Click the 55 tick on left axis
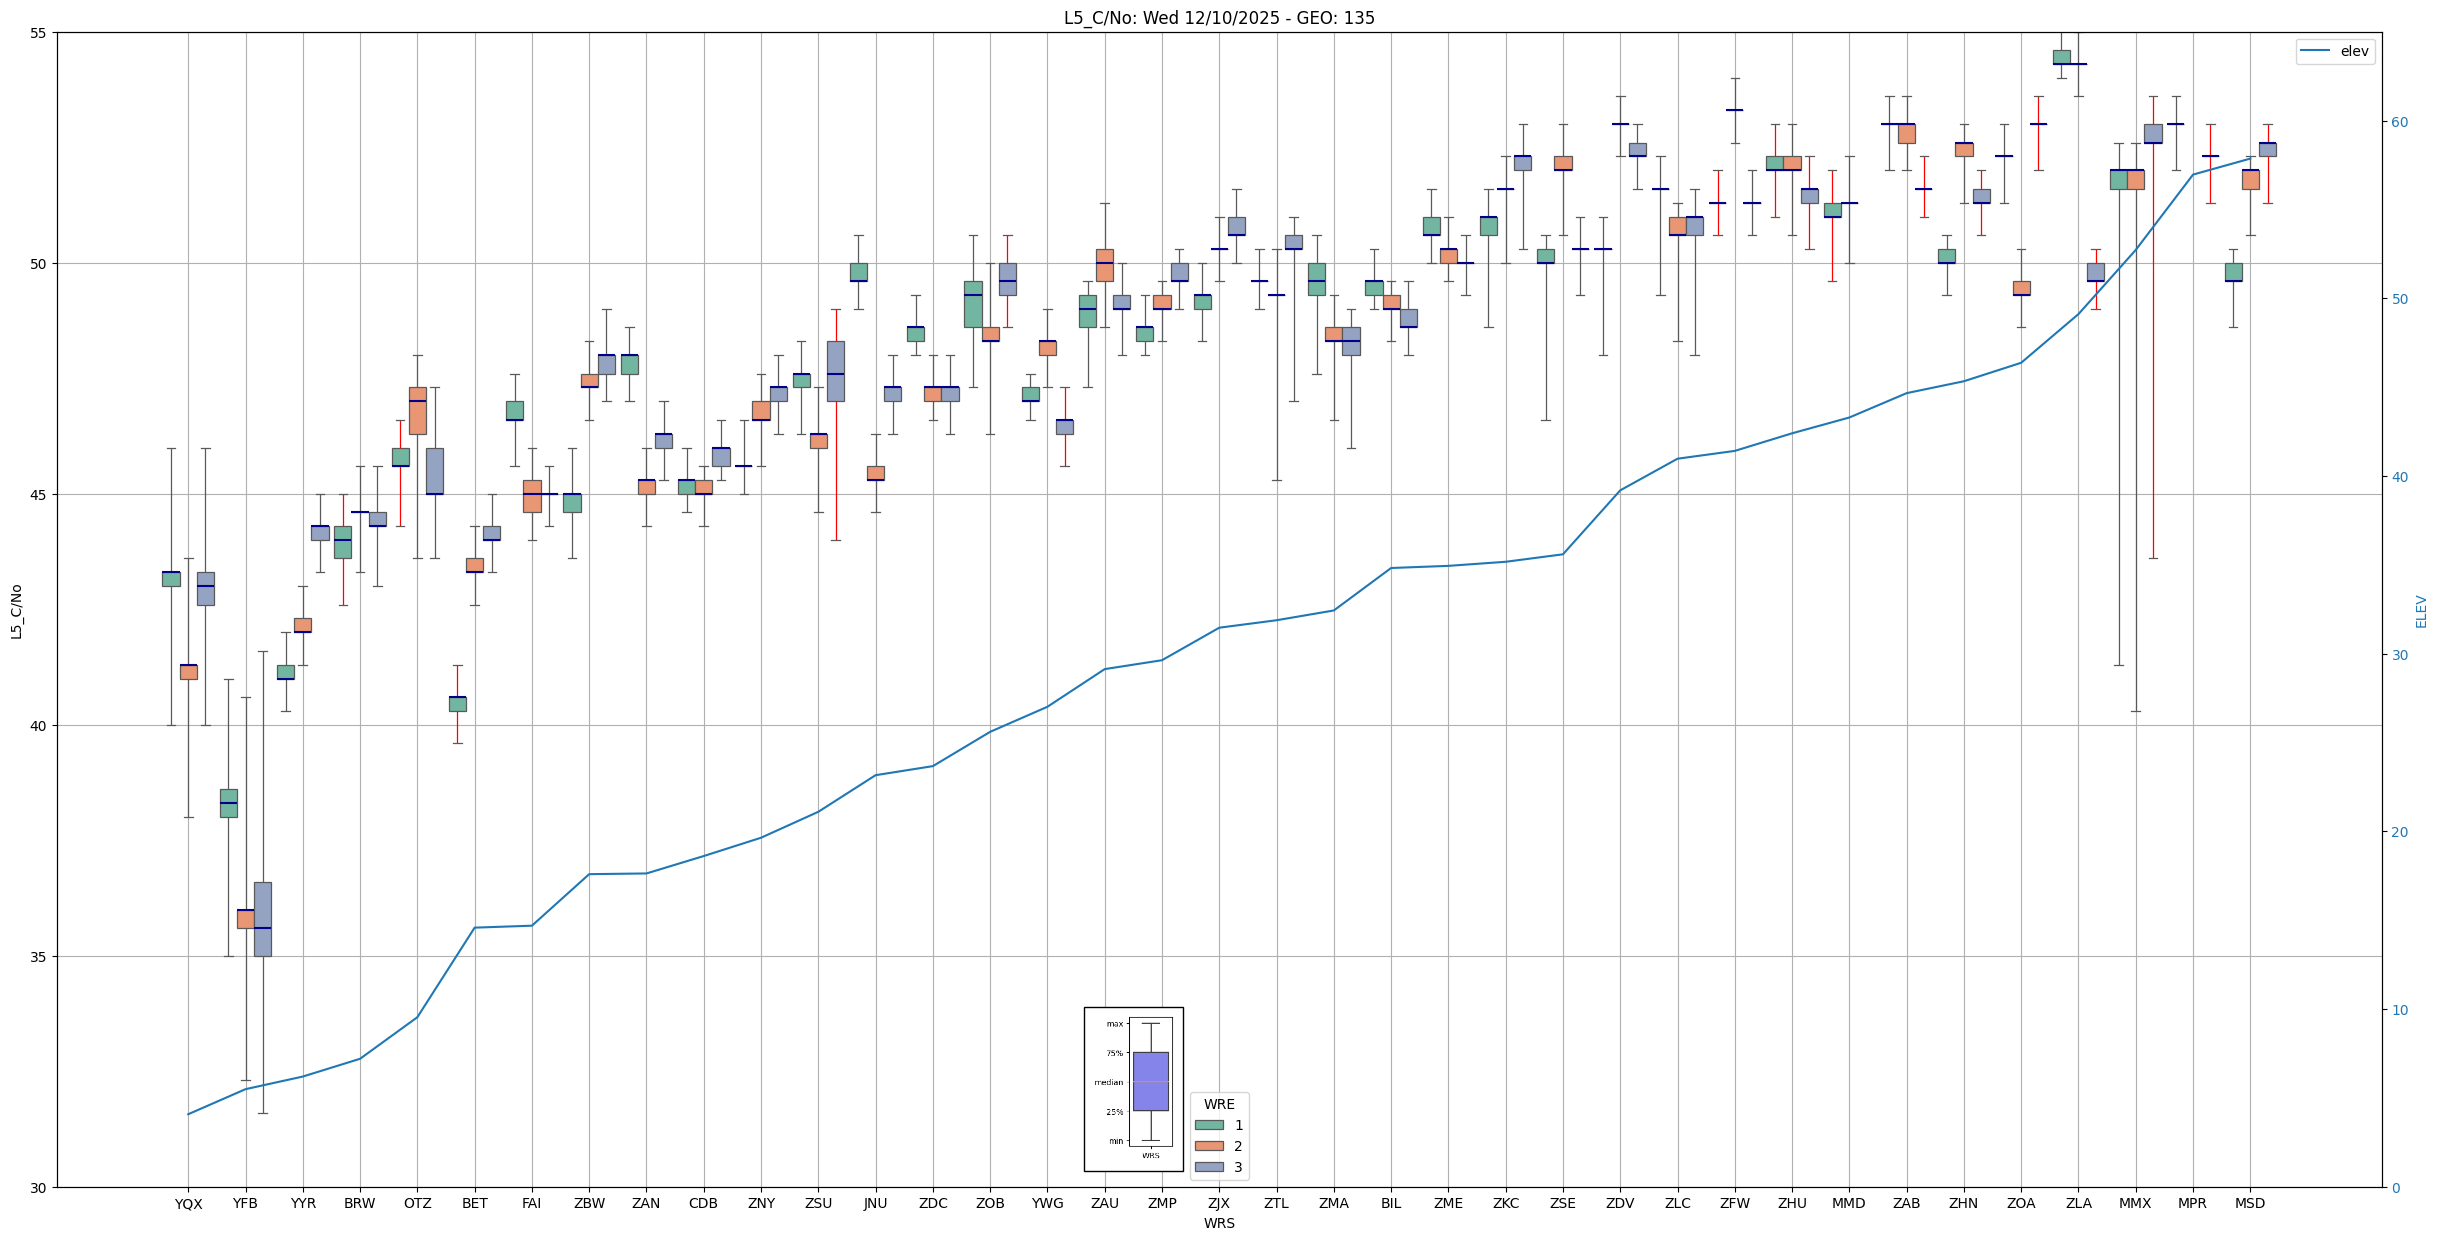This screenshot has width=2438, height=1240. pyautogui.click(x=40, y=33)
